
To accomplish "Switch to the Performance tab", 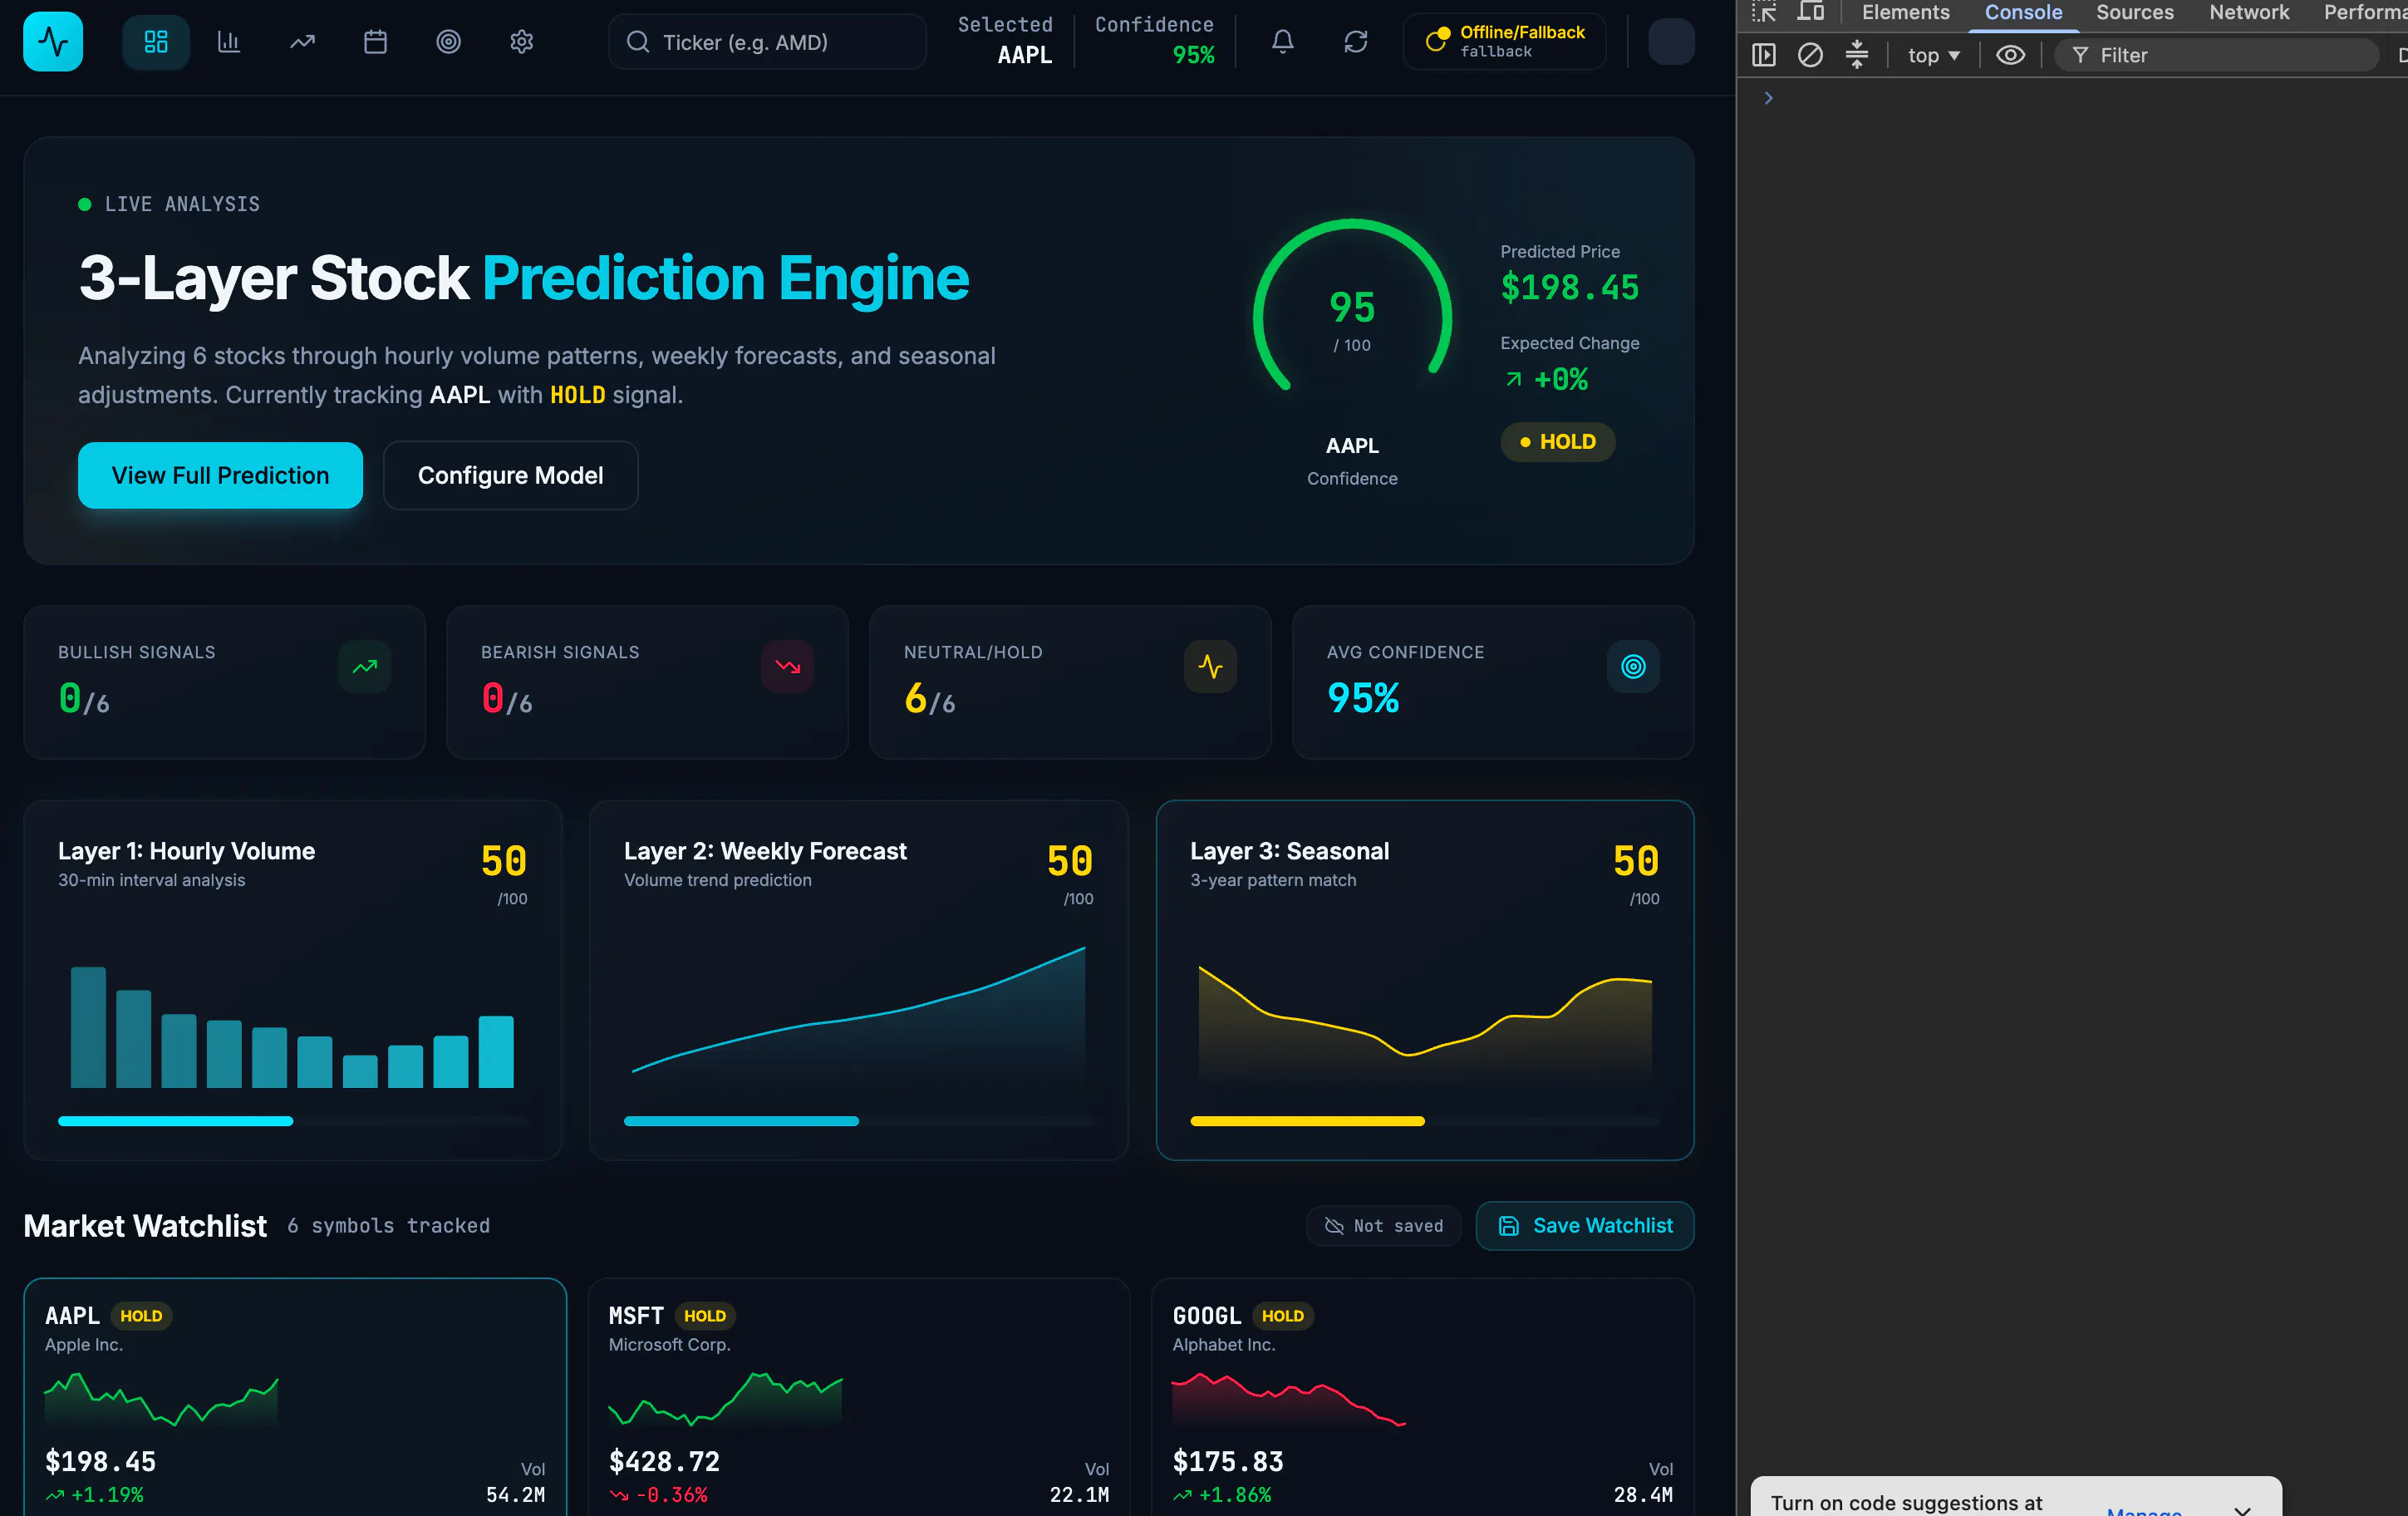I will [2365, 12].
